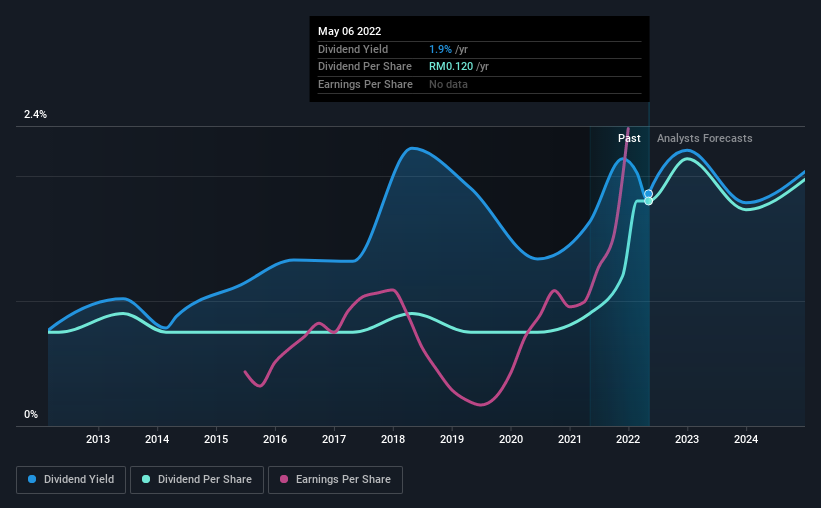
Task: Select the 2023 x-axis label
Action: pos(686,439)
